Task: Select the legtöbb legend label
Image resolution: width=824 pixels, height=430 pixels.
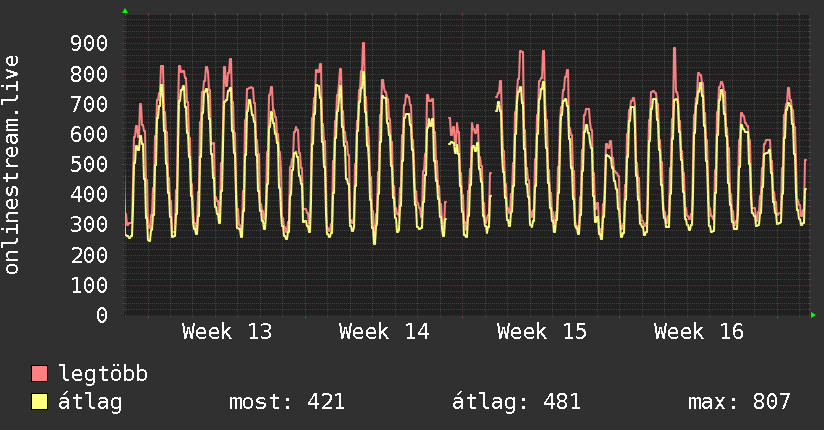Action: pos(103,374)
